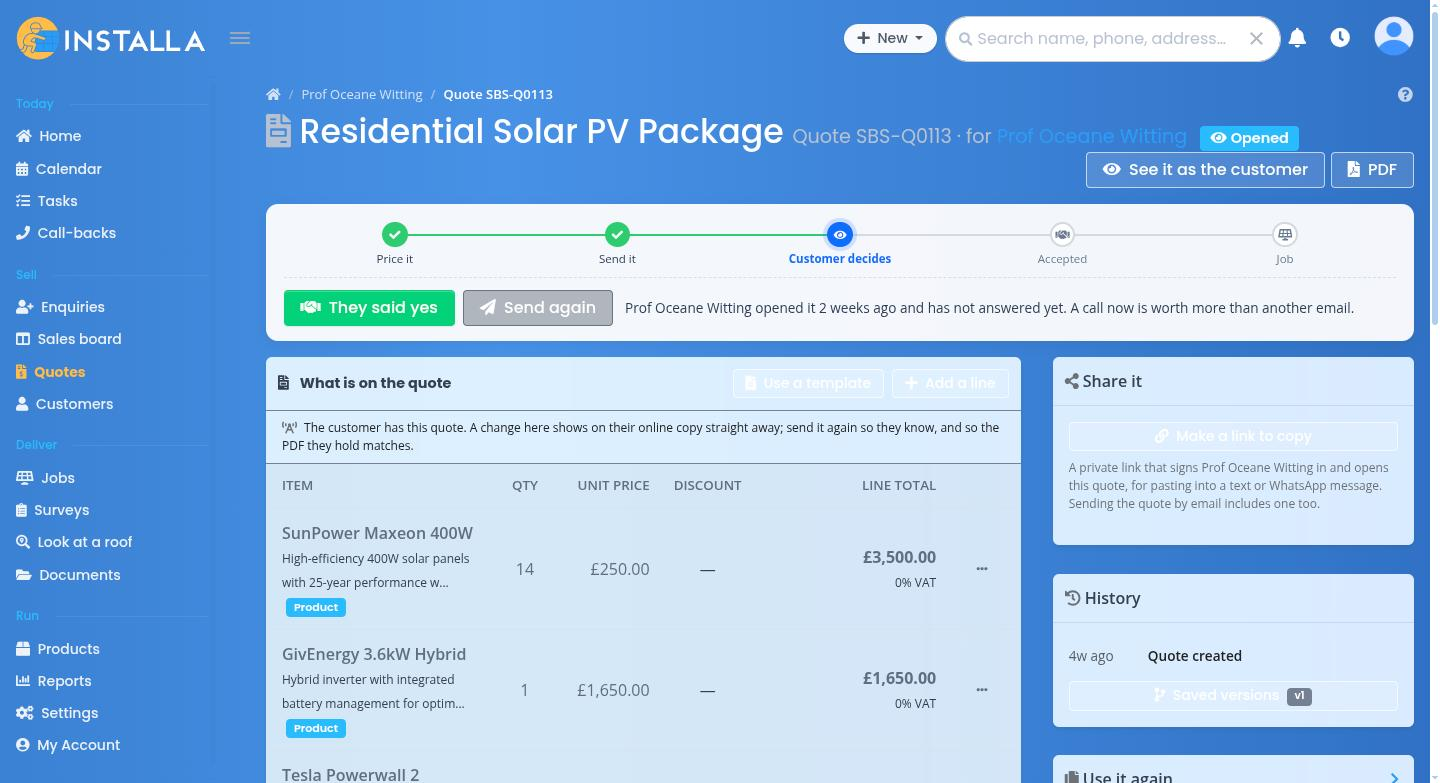Click the LINE TOTAL column header

[x=899, y=485]
